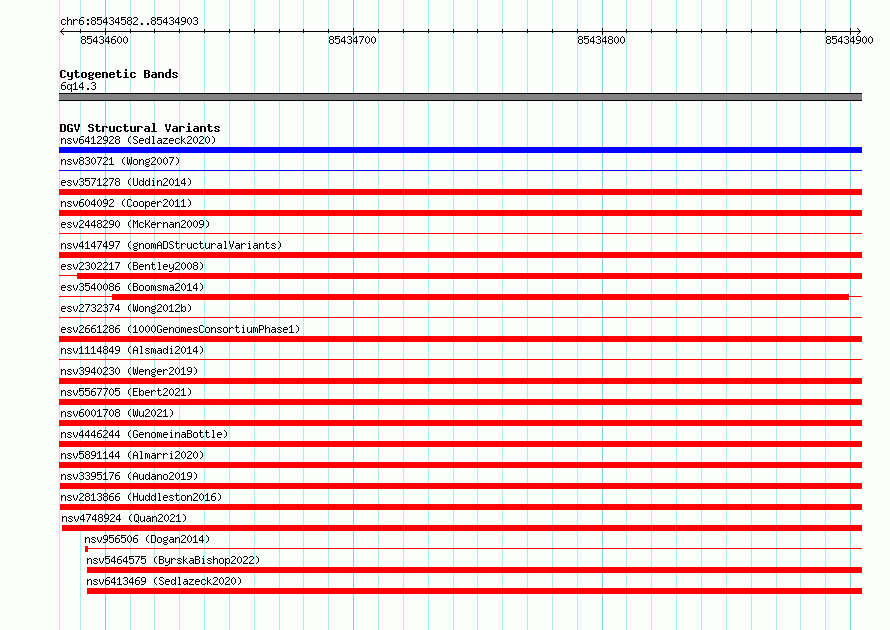Viewport: 890px width, 630px height.
Task: Select nsv4748924 (Quan2021) label
Action: coord(124,518)
